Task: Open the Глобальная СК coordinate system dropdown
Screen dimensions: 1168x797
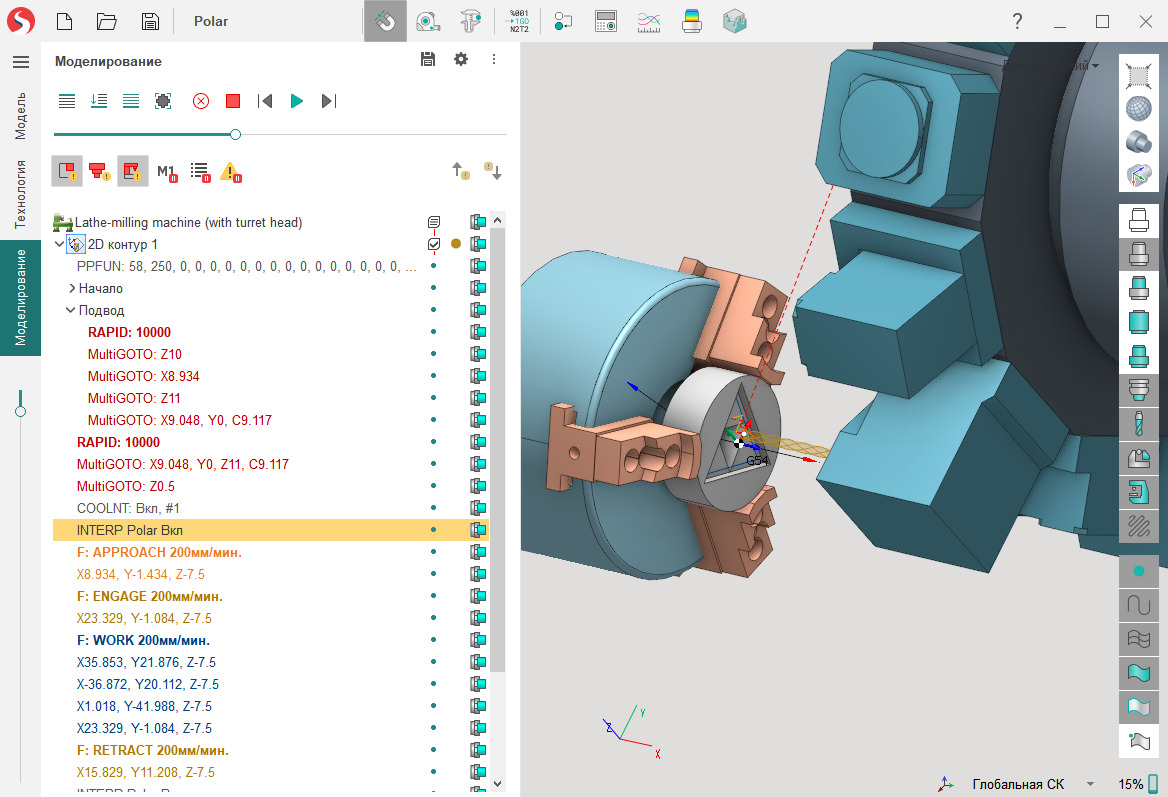Action: pos(1090,784)
